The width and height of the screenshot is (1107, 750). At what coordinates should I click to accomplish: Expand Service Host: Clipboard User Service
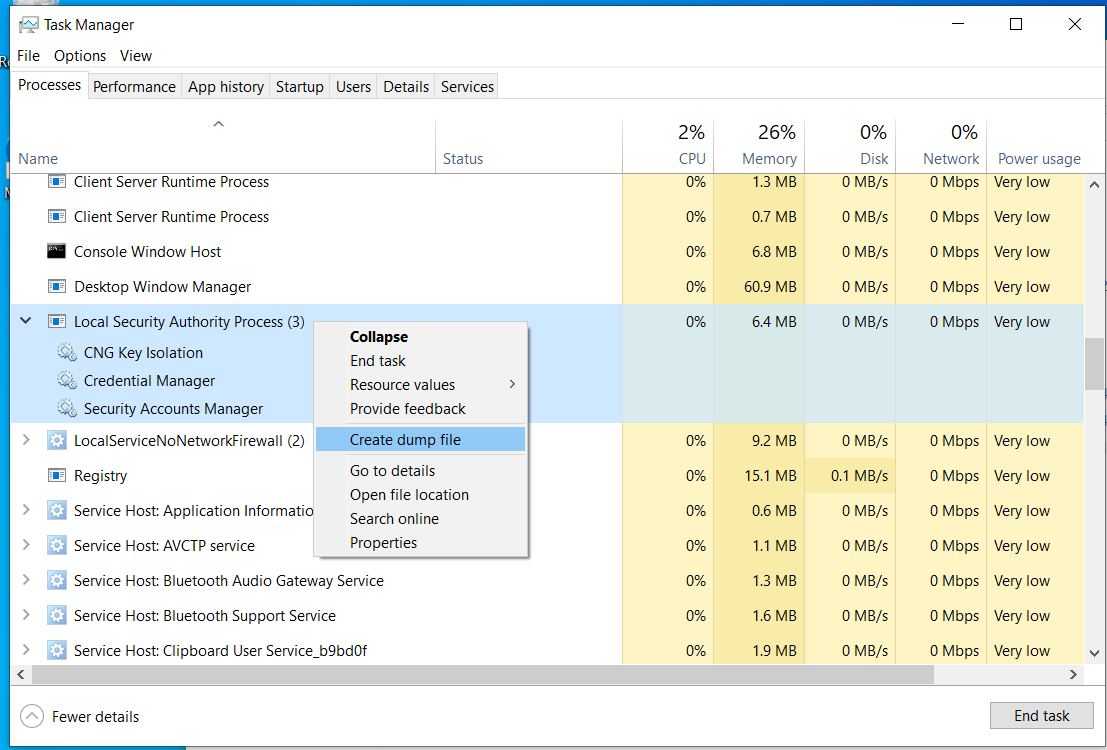point(26,651)
